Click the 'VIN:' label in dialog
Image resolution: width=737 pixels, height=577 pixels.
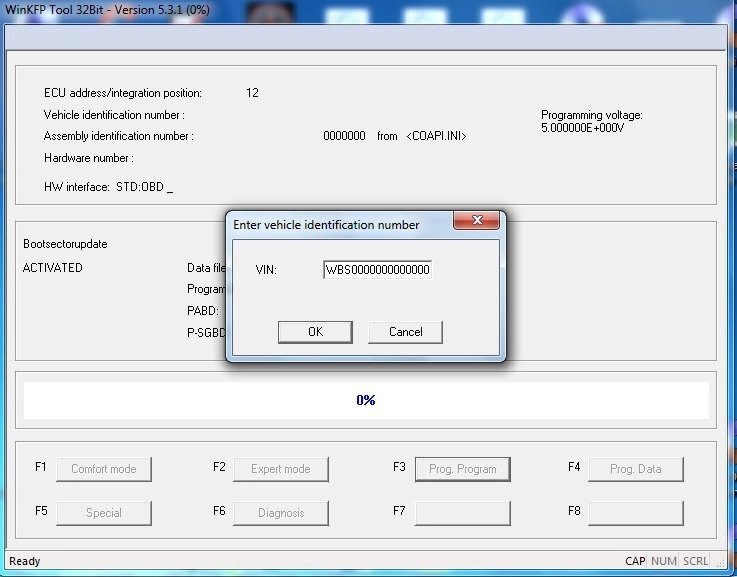coord(266,270)
